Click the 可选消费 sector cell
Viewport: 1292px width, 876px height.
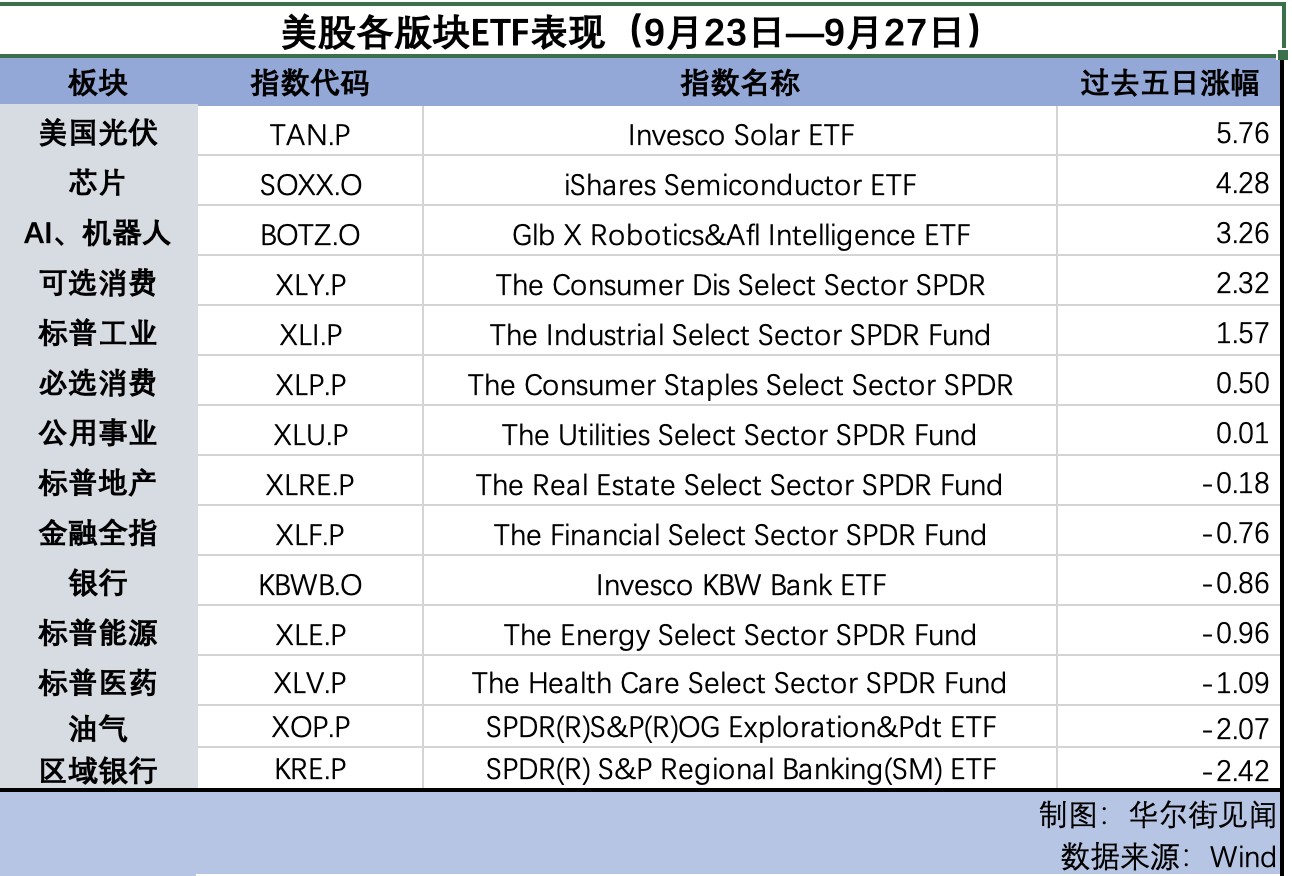(98, 283)
